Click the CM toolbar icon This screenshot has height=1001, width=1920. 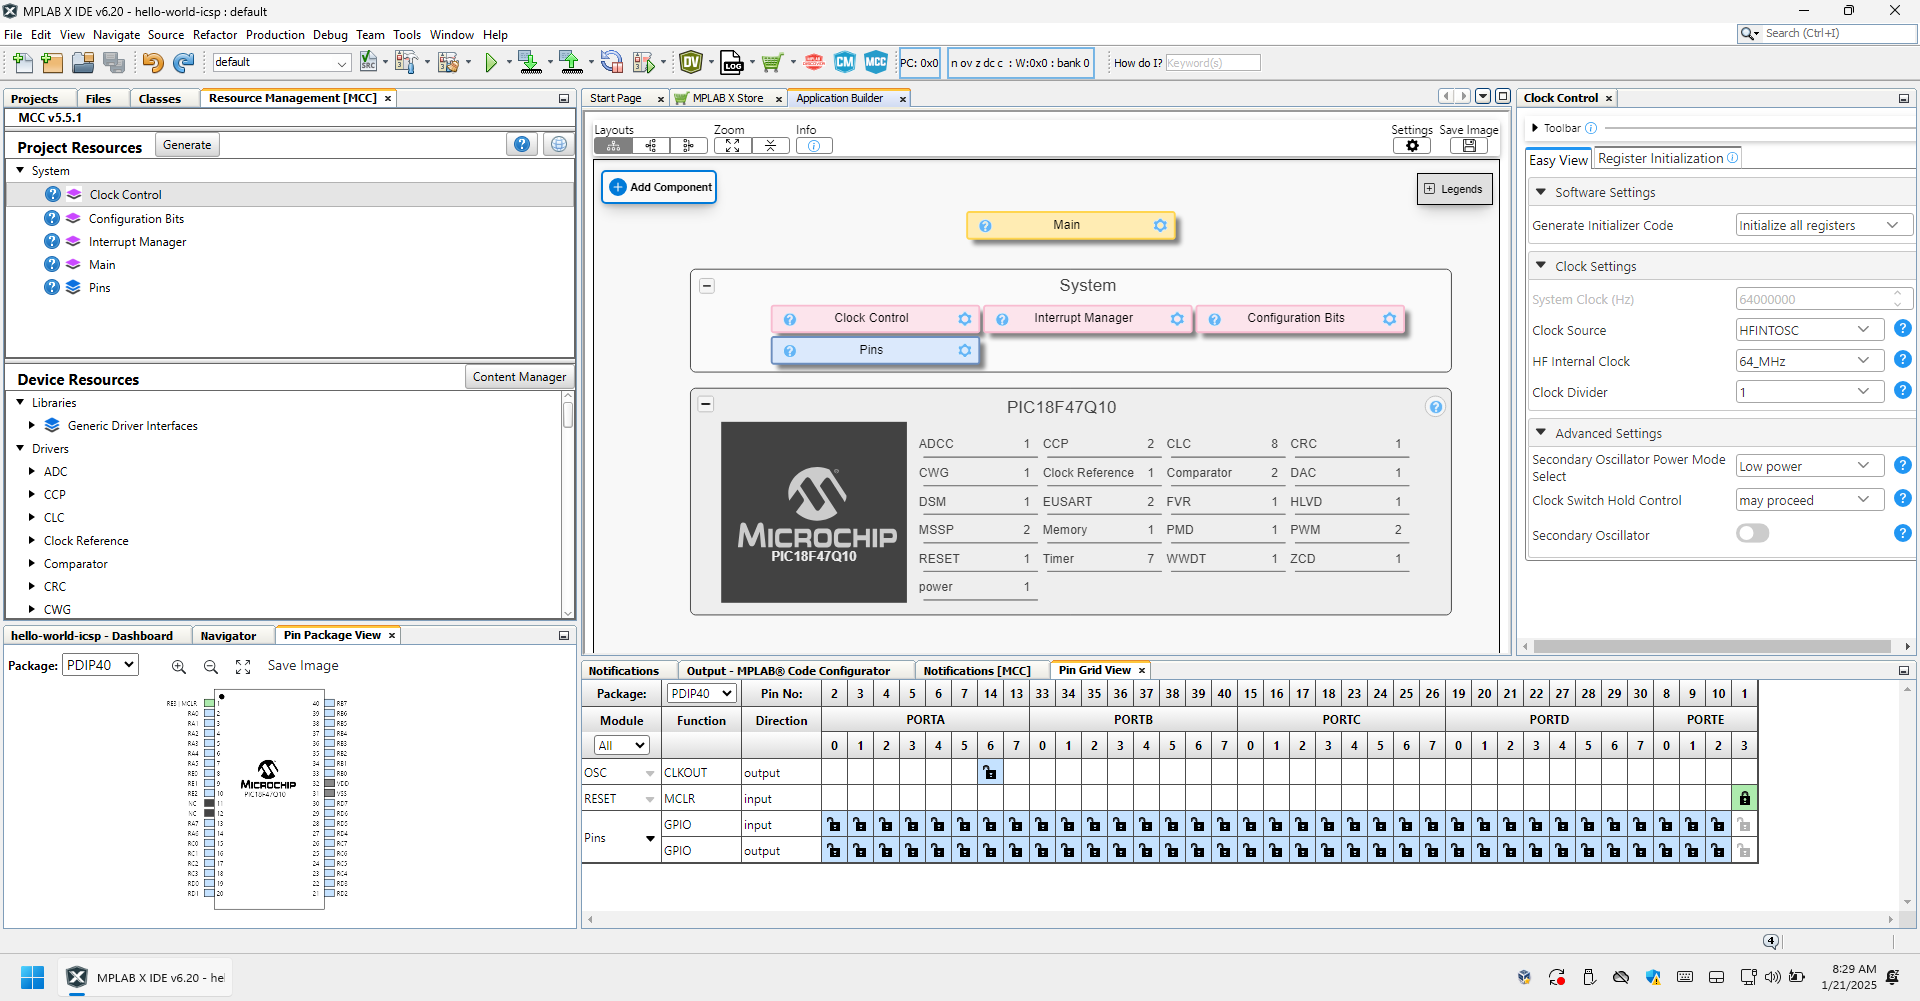845,62
